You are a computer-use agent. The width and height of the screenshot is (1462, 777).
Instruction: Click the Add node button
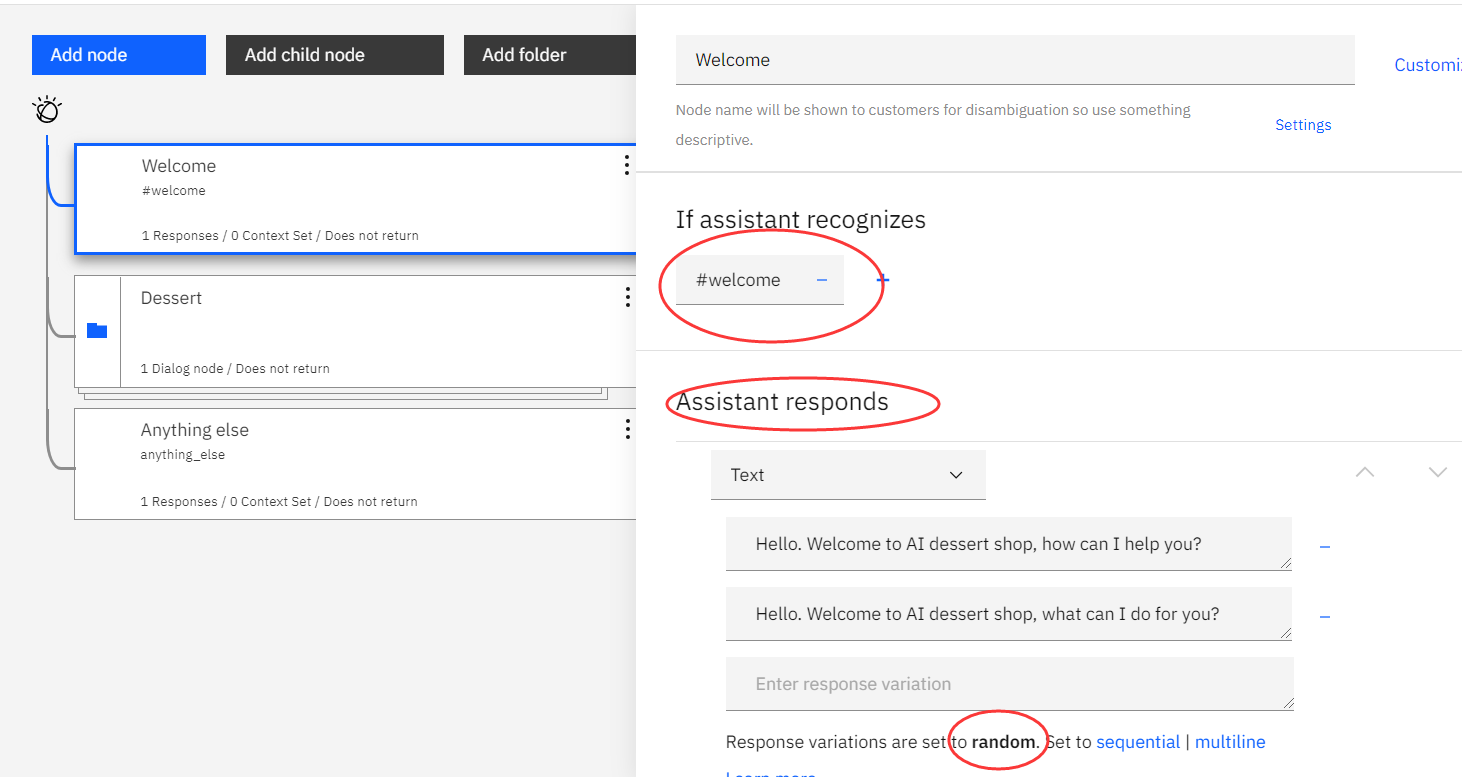click(x=119, y=55)
